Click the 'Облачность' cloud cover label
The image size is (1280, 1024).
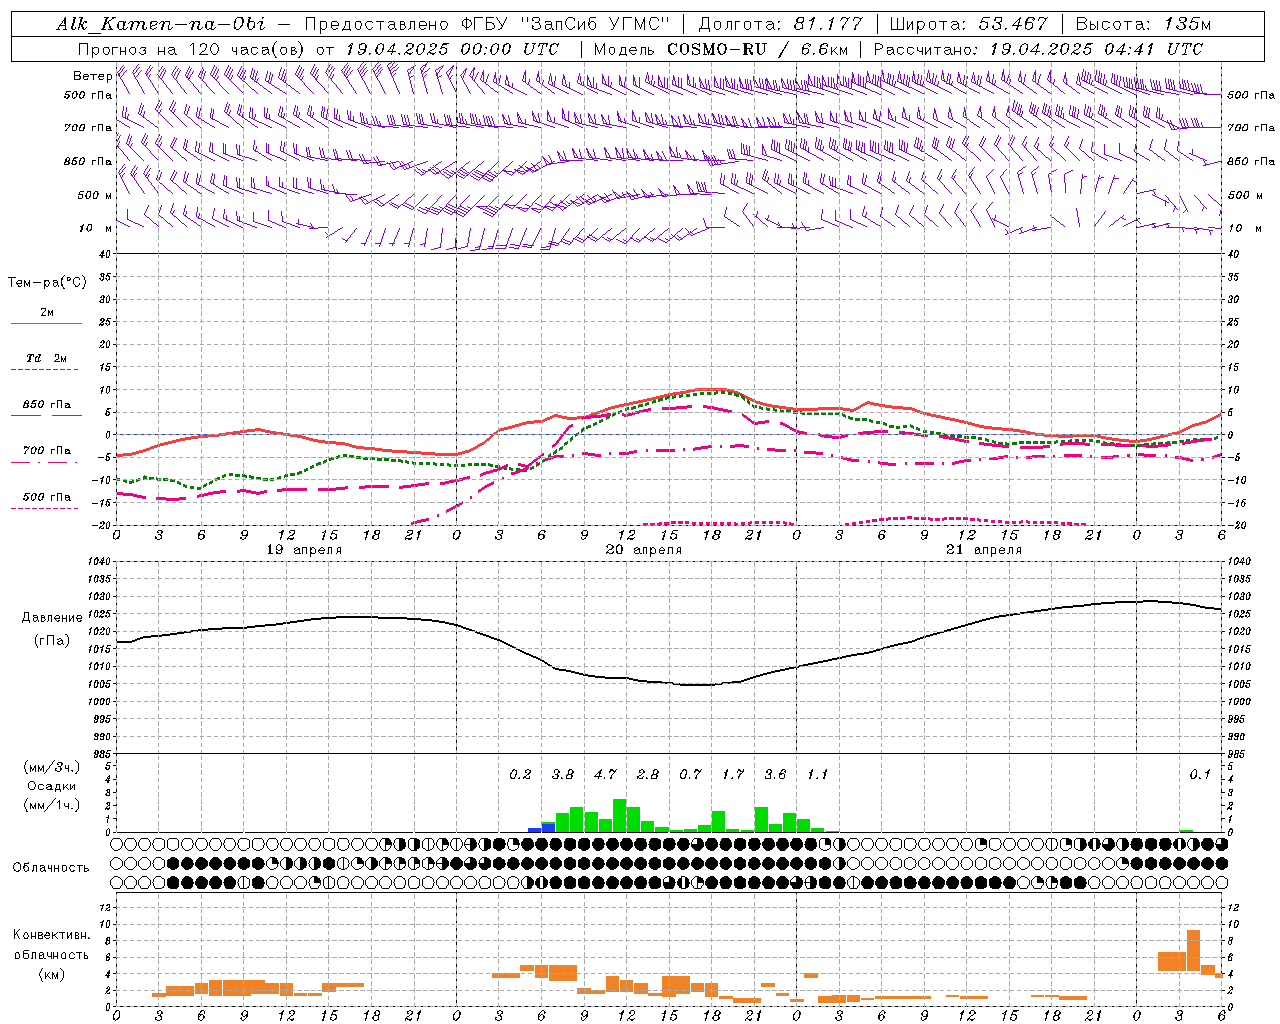pyautogui.click(x=51, y=868)
